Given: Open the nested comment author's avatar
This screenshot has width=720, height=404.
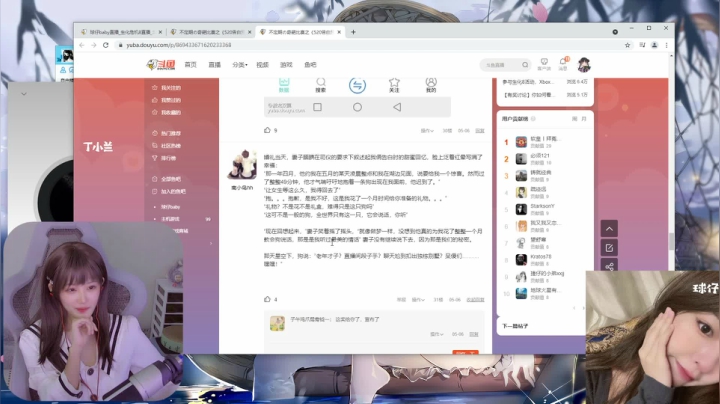Looking at the screenshot, I should click(277, 324).
